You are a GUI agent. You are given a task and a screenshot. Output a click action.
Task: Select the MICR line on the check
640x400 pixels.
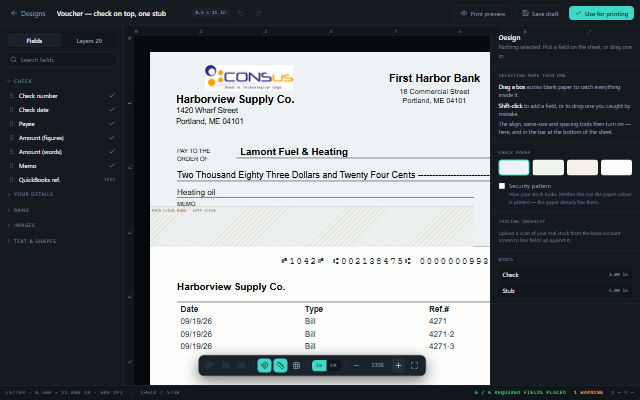coord(385,261)
